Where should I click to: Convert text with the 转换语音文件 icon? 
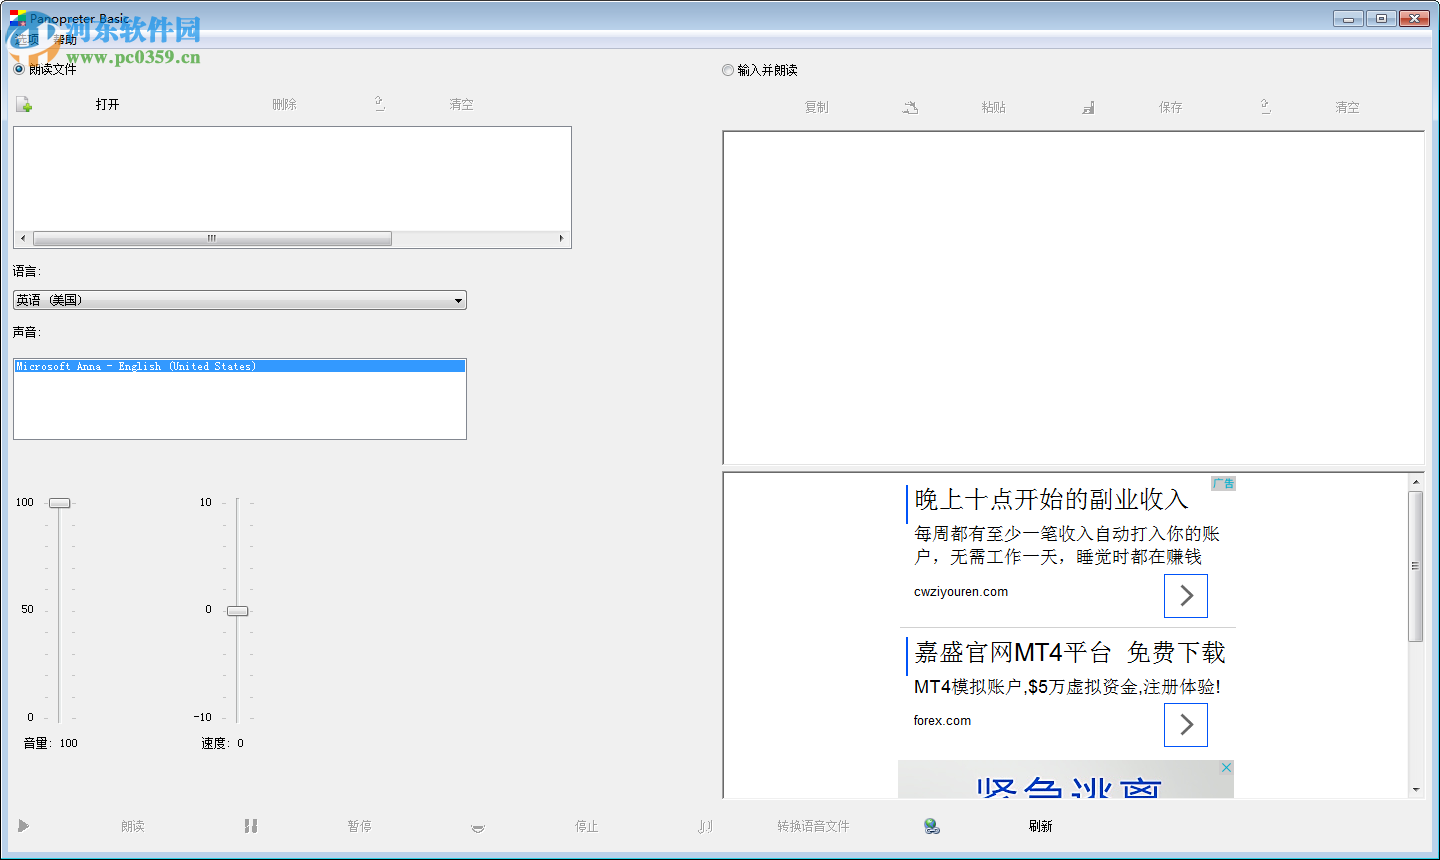[x=705, y=826]
